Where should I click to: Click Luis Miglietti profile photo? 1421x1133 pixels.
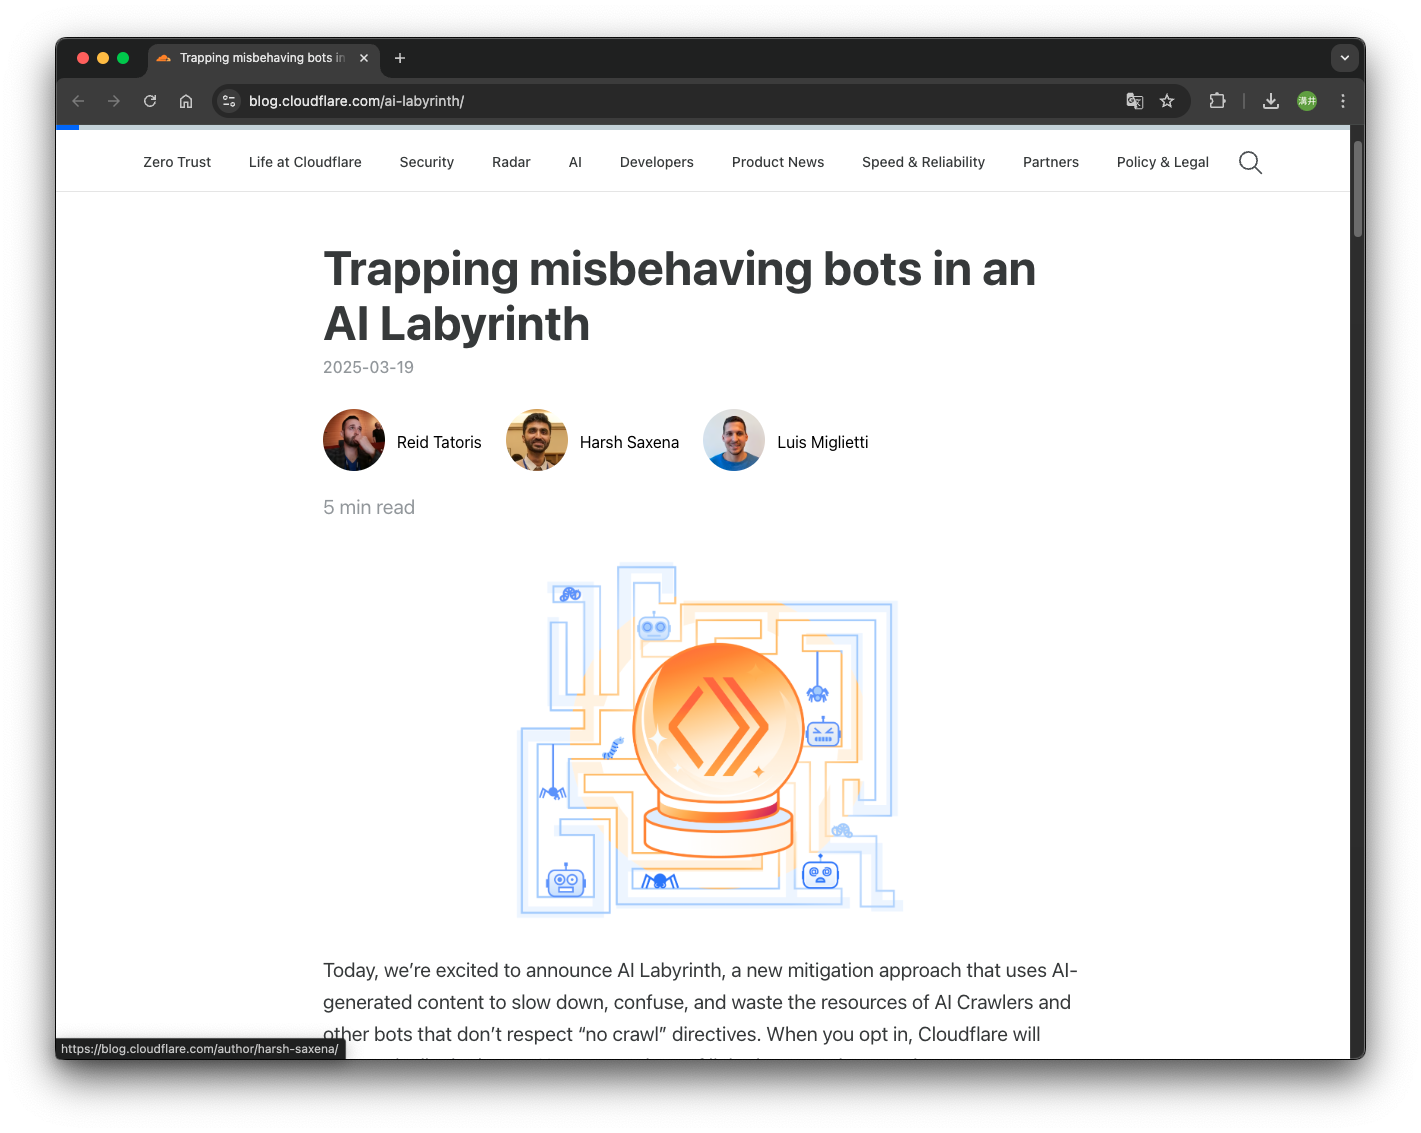tap(734, 440)
